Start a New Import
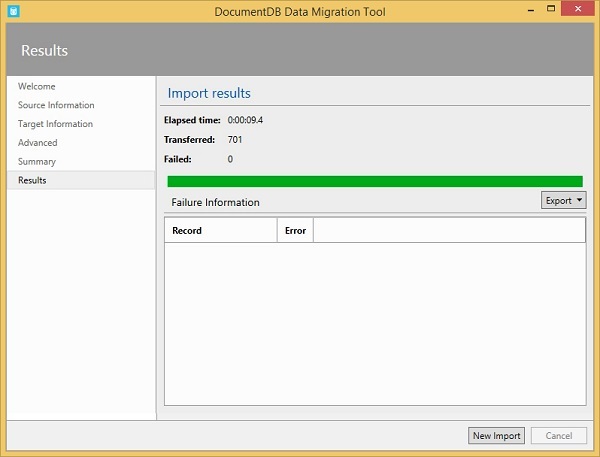The width and height of the screenshot is (600, 457). (496, 436)
